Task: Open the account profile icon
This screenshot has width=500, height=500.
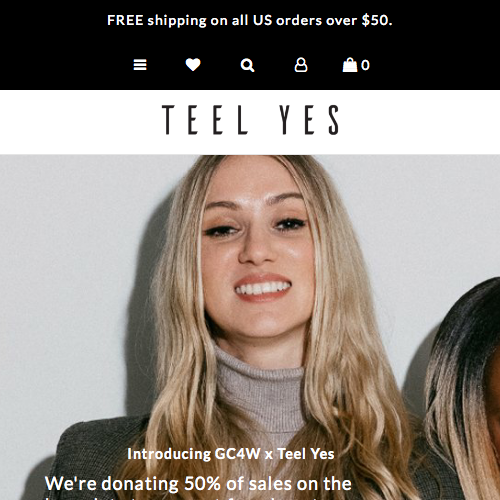Action: 301,65
